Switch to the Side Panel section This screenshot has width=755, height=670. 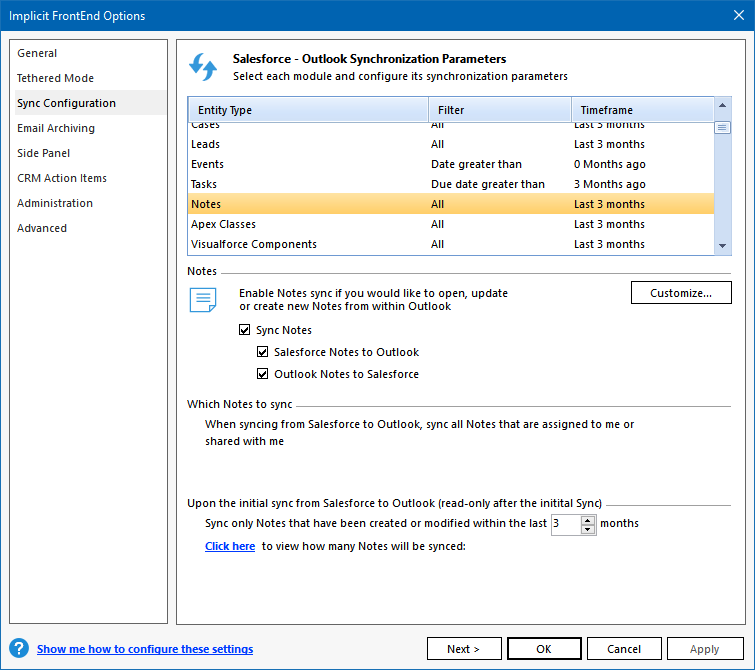44,153
